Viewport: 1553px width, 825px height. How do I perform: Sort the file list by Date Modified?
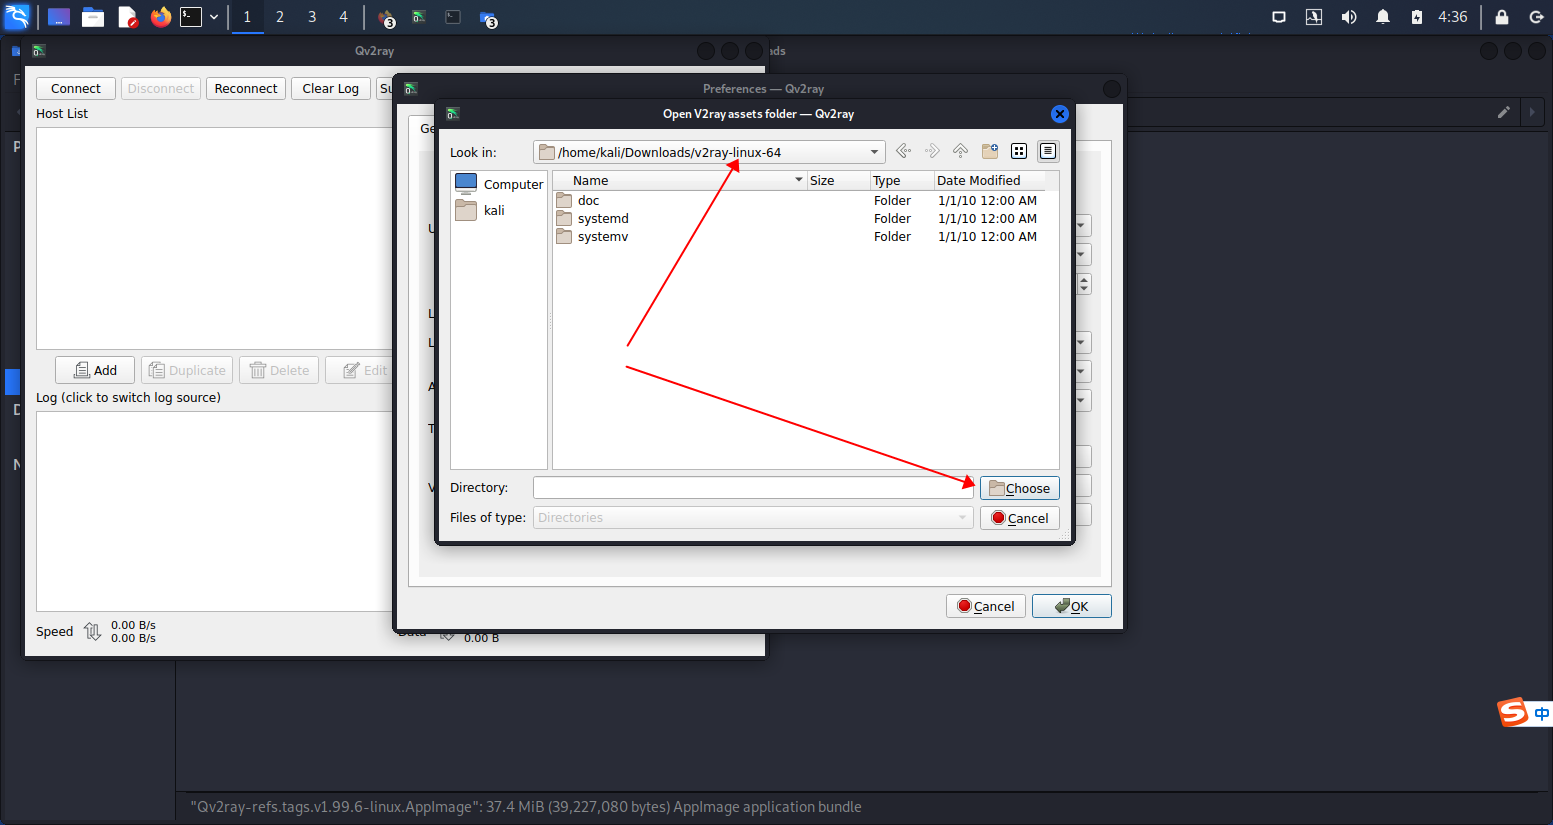tap(990, 180)
